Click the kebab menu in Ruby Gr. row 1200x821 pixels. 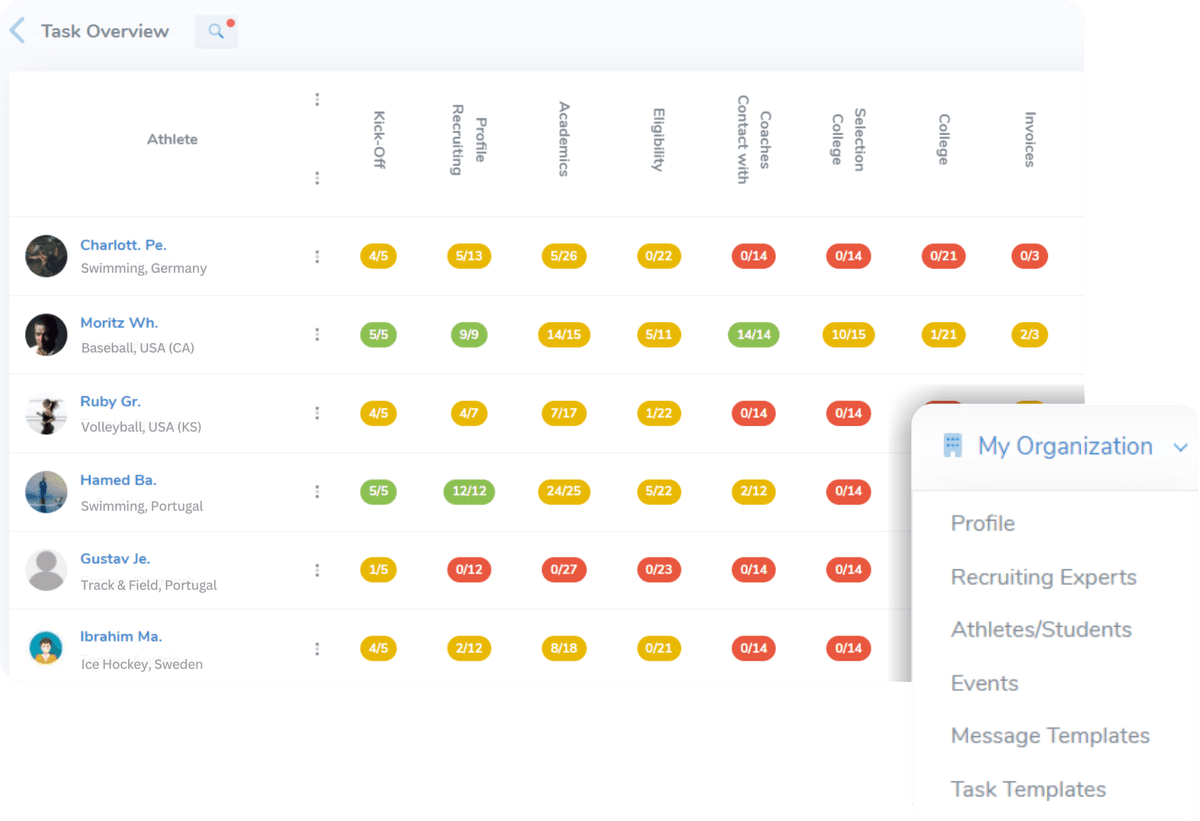click(x=317, y=413)
